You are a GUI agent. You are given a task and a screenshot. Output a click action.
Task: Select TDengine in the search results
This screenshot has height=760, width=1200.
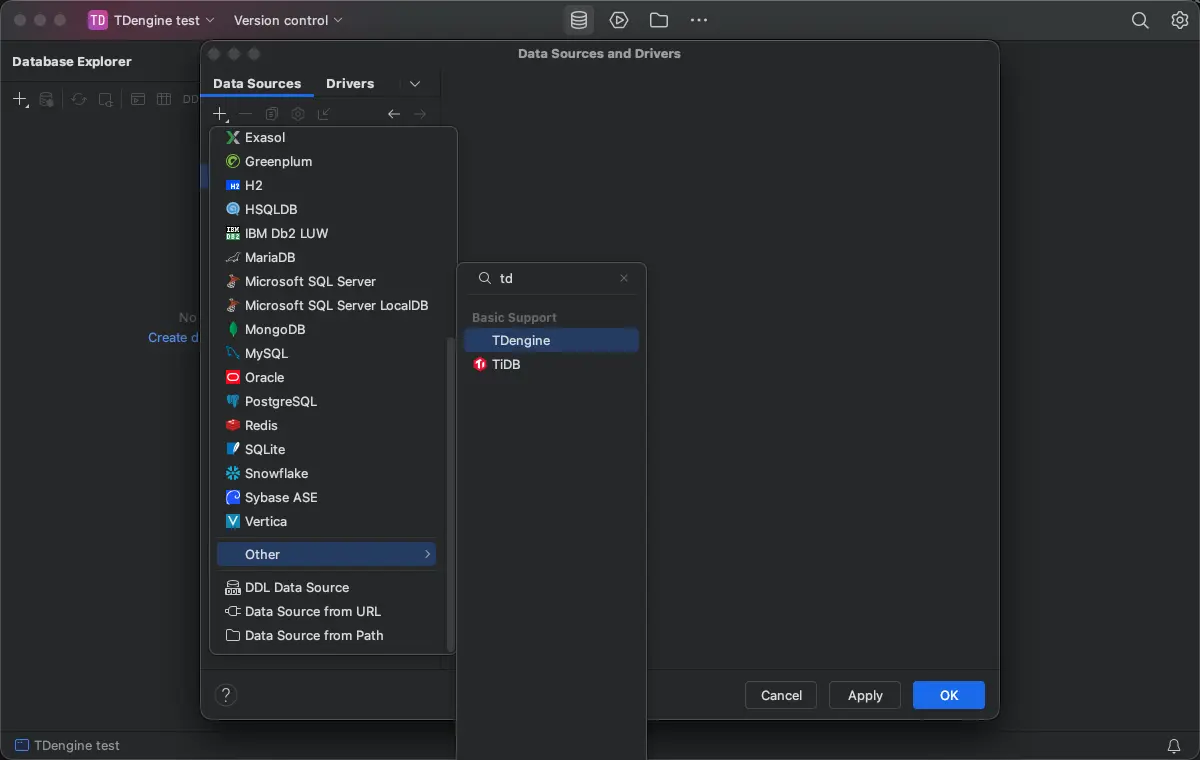tap(551, 340)
